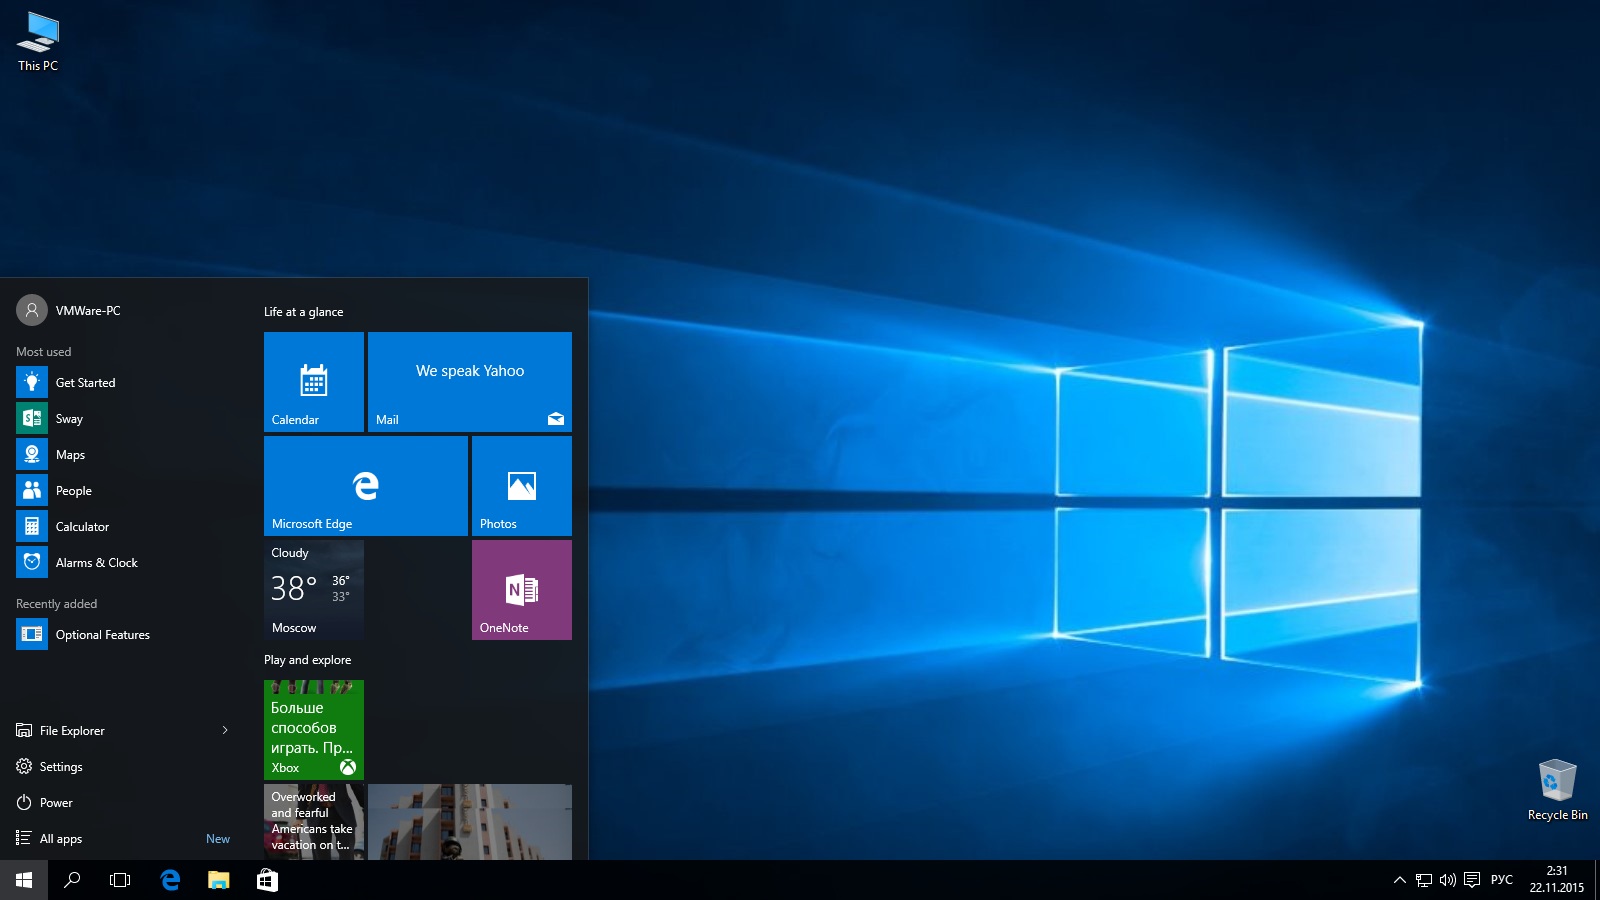This screenshot has height=900, width=1600.
Task: Open the Action Center notifications icon
Action: 1472,880
